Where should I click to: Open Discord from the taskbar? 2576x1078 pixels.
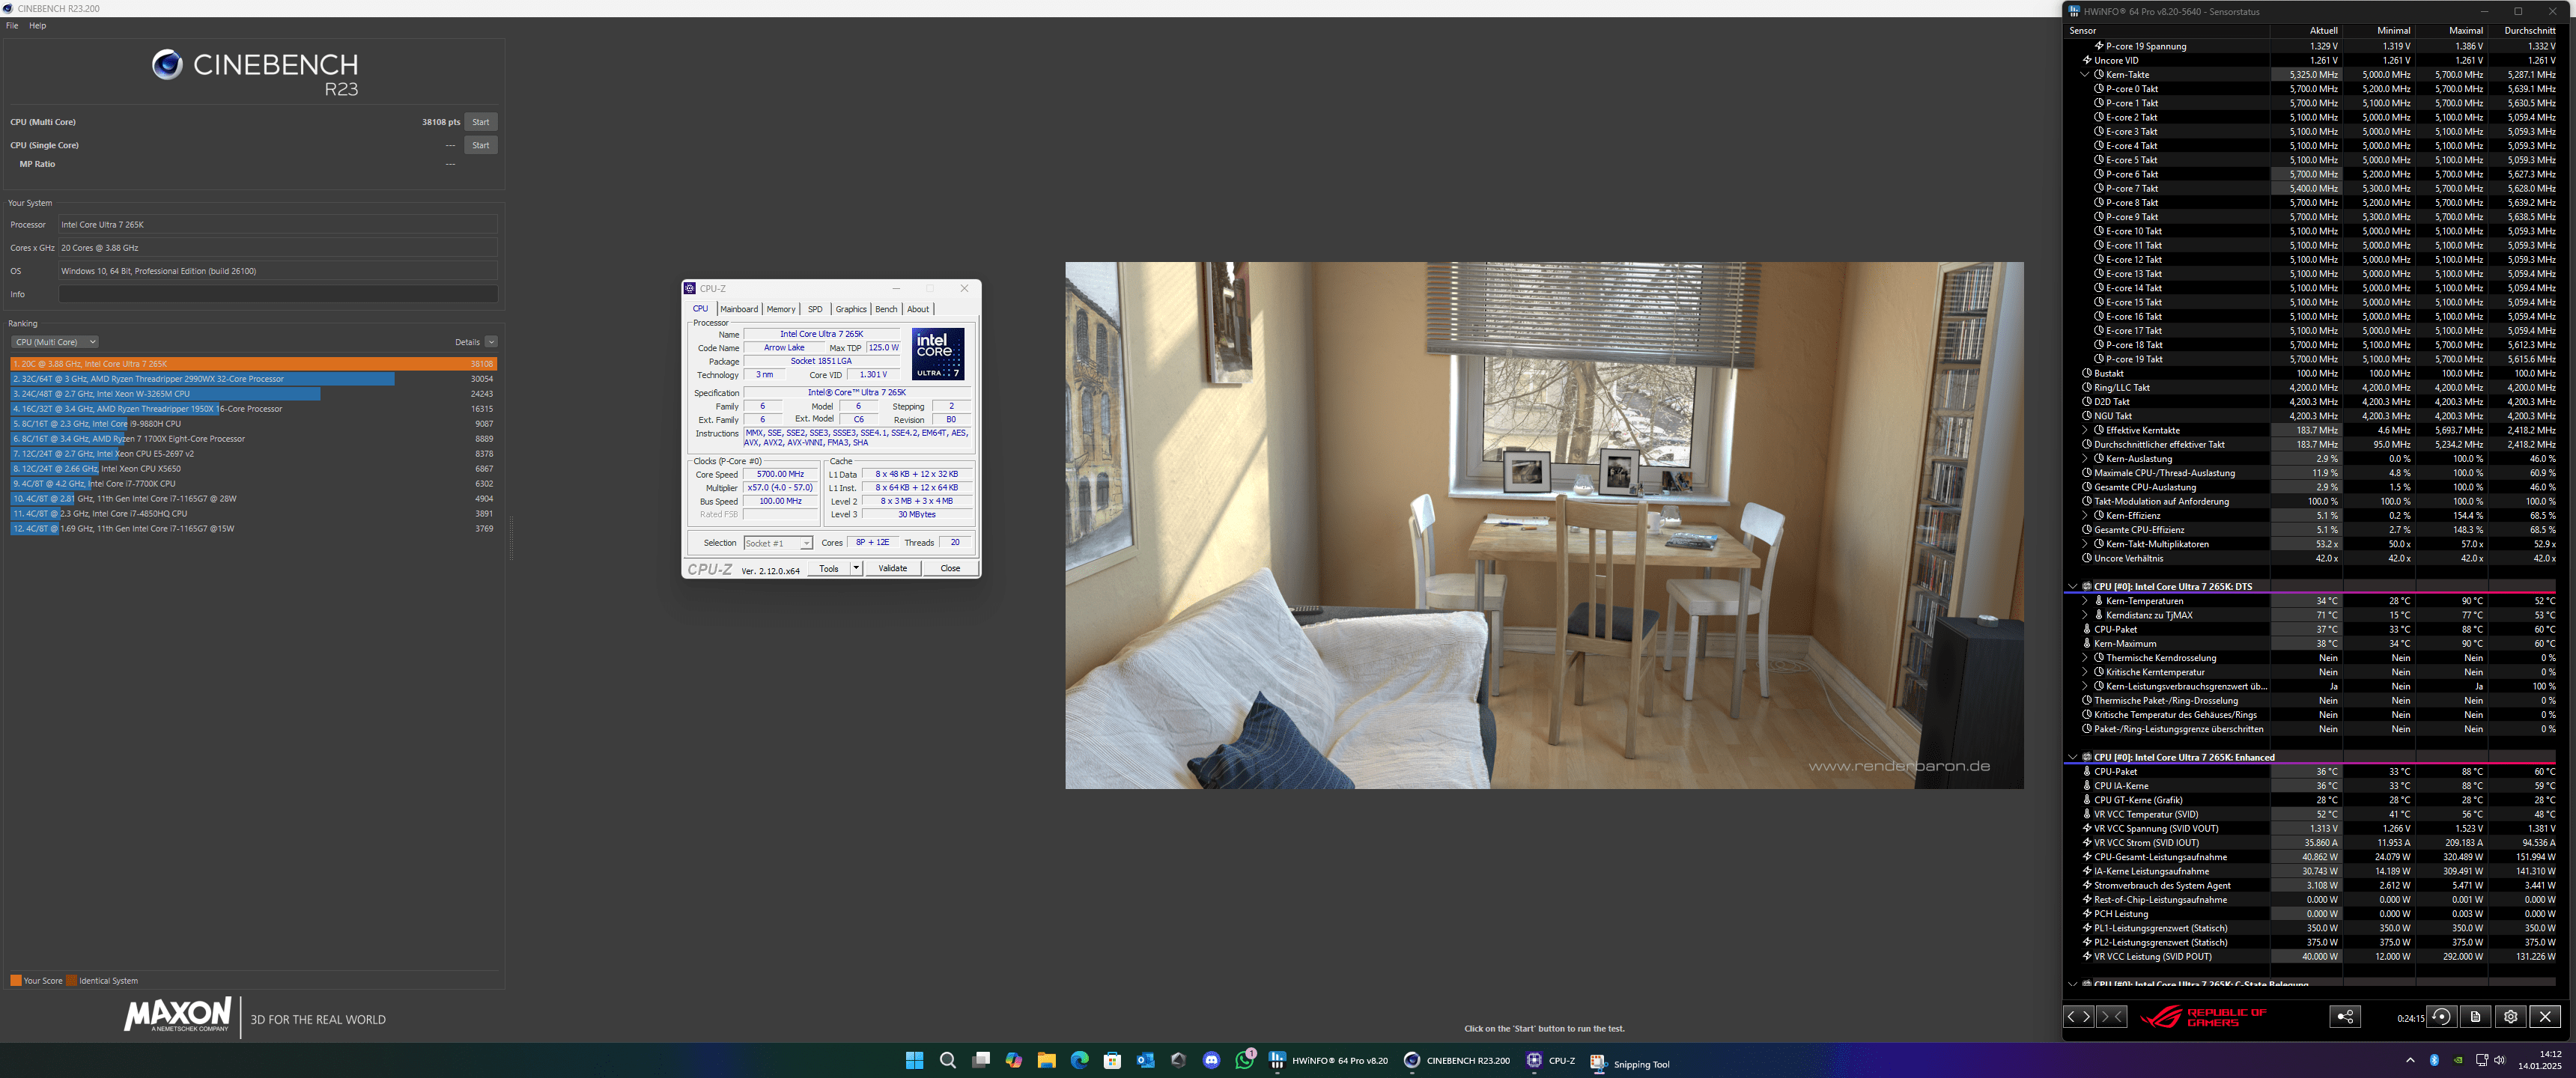(x=1211, y=1060)
